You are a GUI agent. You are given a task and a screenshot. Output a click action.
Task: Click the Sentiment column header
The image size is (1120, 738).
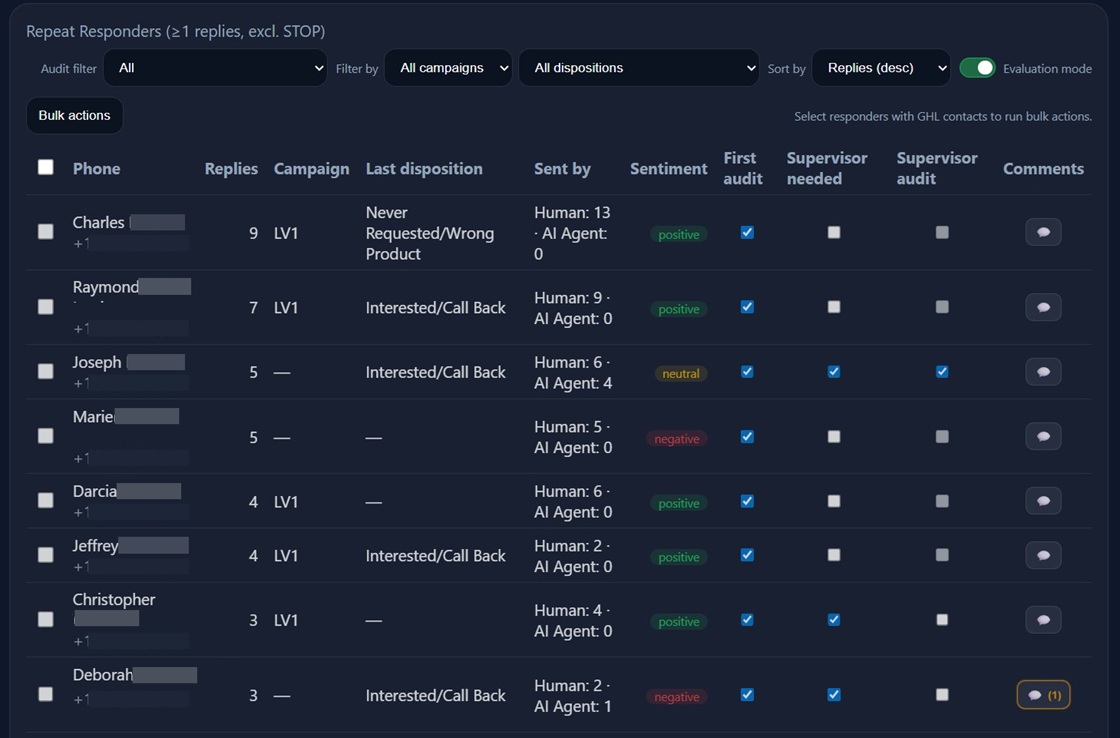668,168
